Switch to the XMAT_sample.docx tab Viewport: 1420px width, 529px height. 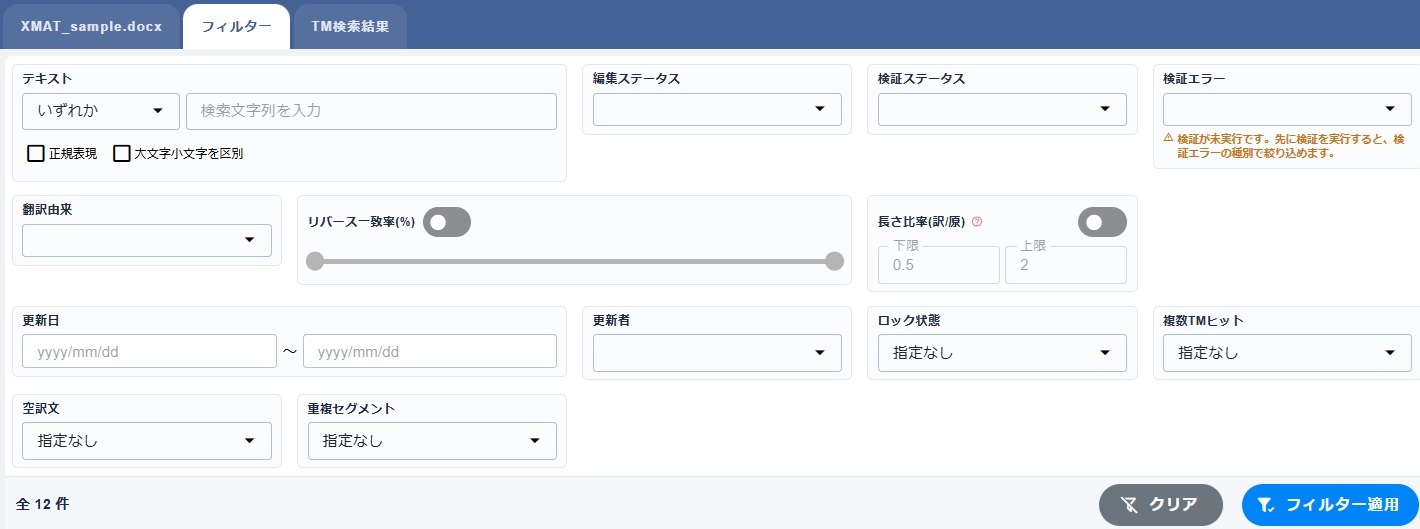pos(91,27)
